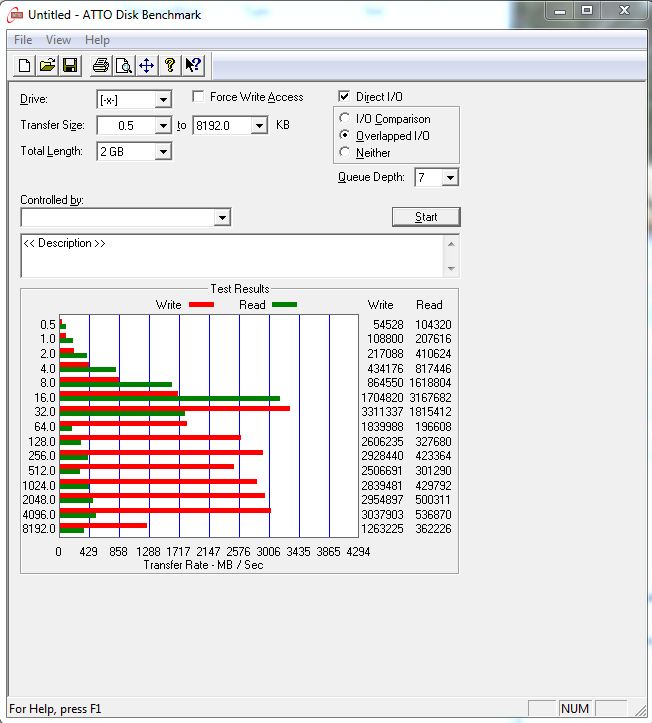
Task: Click inside the Description text box
Action: pos(232,256)
